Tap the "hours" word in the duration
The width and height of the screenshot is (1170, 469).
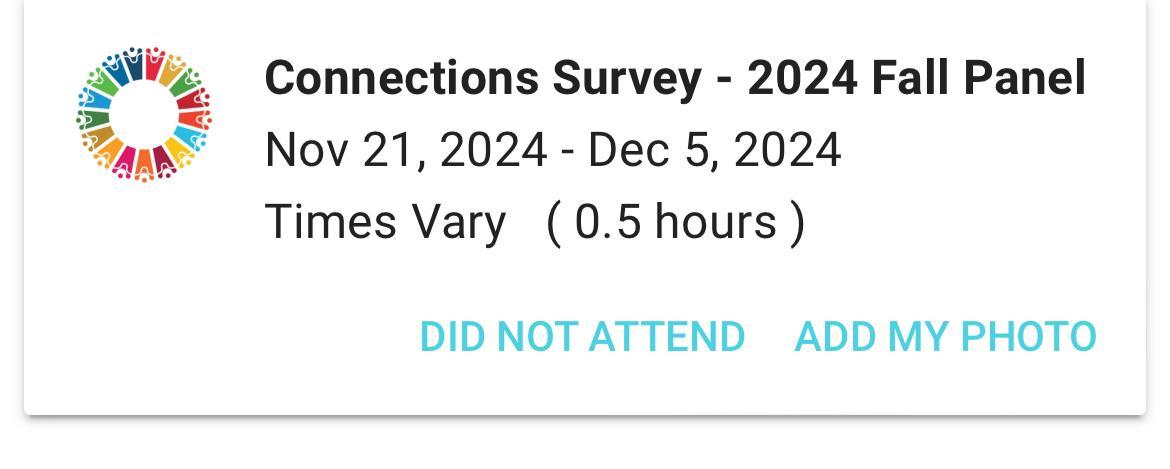tap(715, 221)
